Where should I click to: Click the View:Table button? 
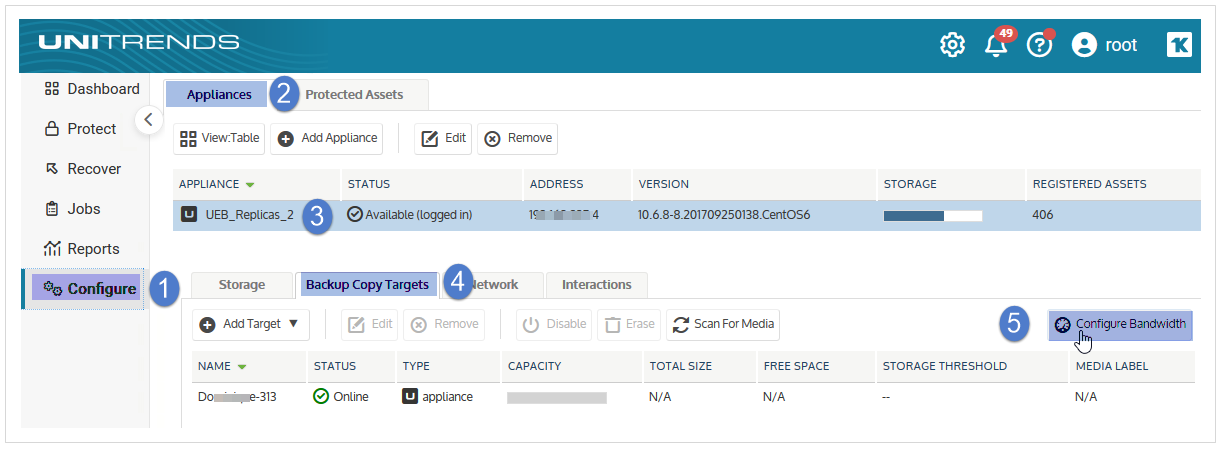tap(219, 138)
